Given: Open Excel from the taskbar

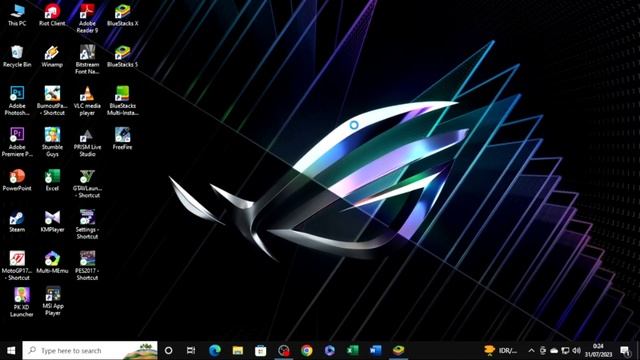Looking at the screenshot, I should click(x=352, y=350).
